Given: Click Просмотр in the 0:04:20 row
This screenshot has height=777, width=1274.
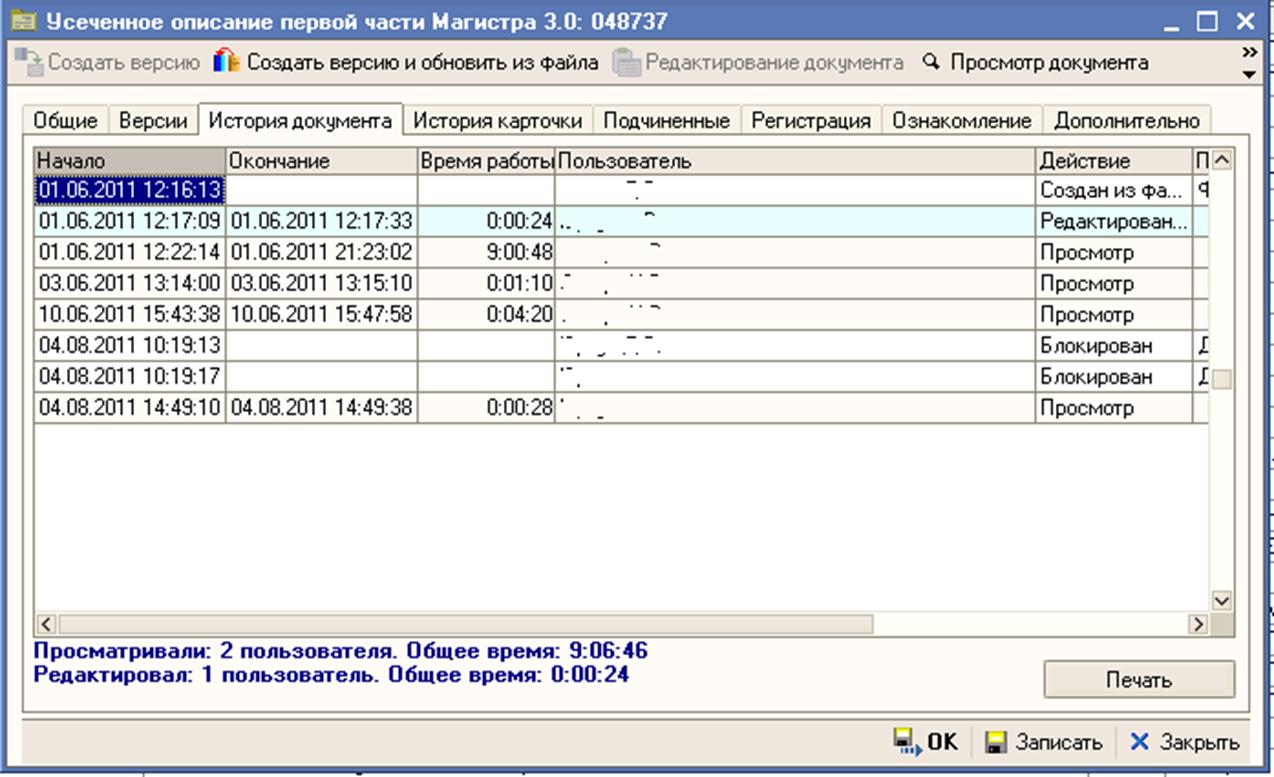Looking at the screenshot, I should tap(1113, 314).
